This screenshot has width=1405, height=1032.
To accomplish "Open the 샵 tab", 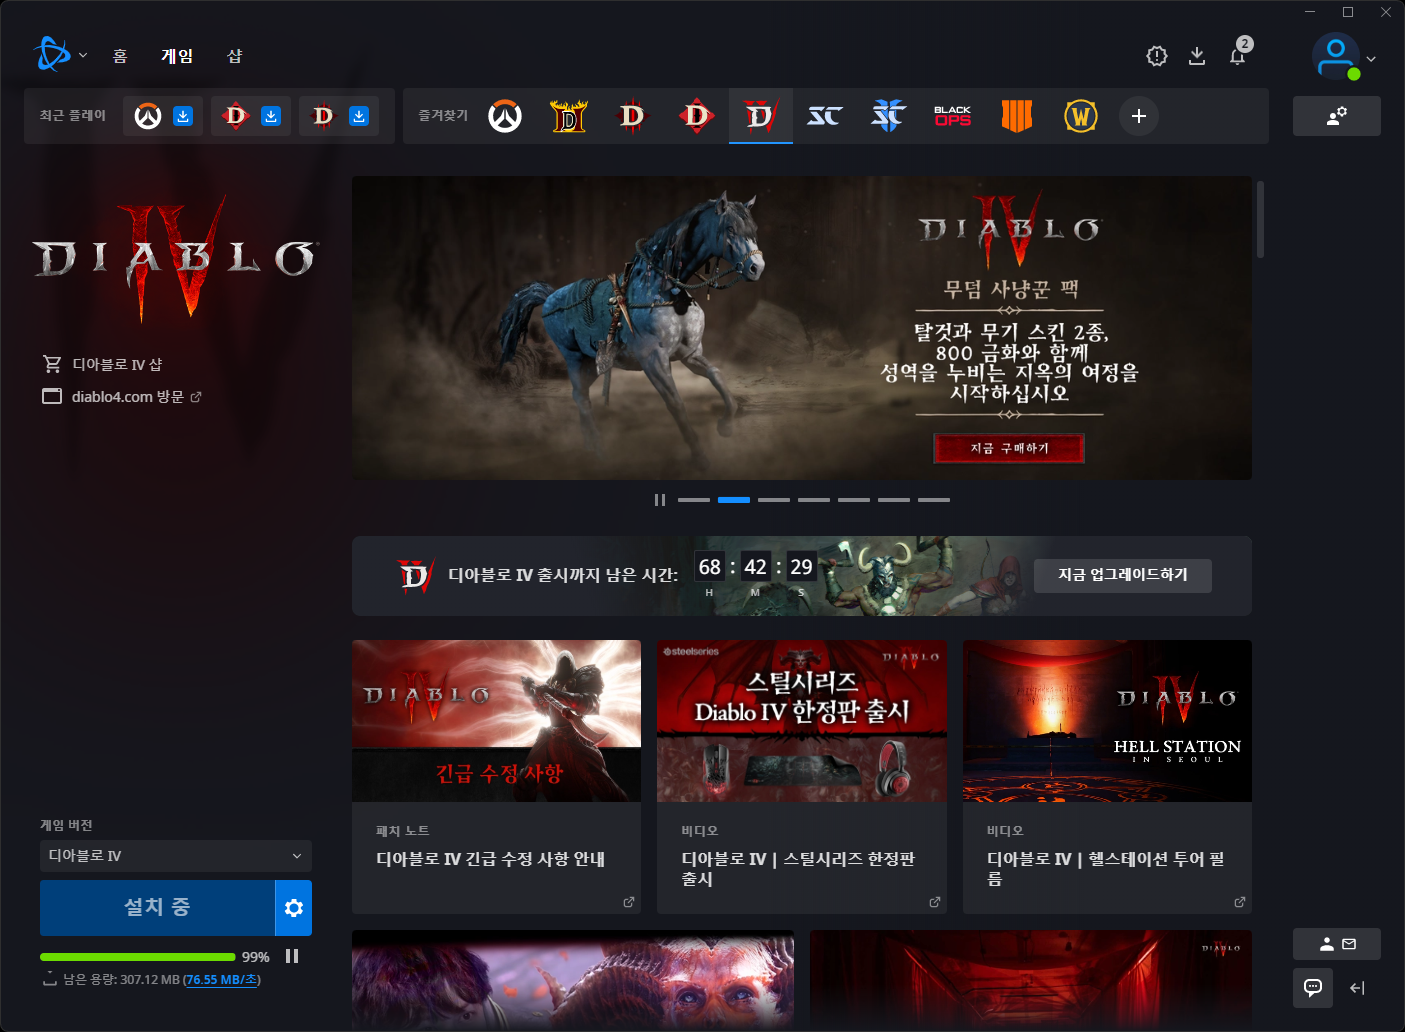I will 234,56.
